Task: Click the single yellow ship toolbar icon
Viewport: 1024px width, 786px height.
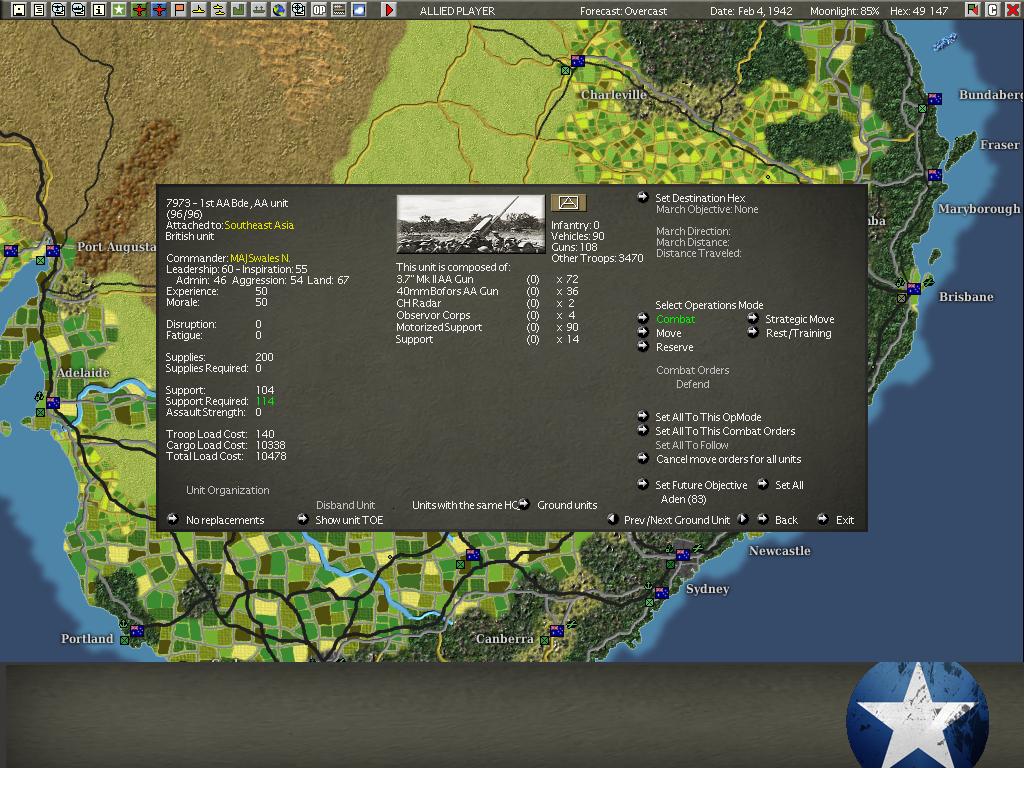Action: (x=199, y=10)
